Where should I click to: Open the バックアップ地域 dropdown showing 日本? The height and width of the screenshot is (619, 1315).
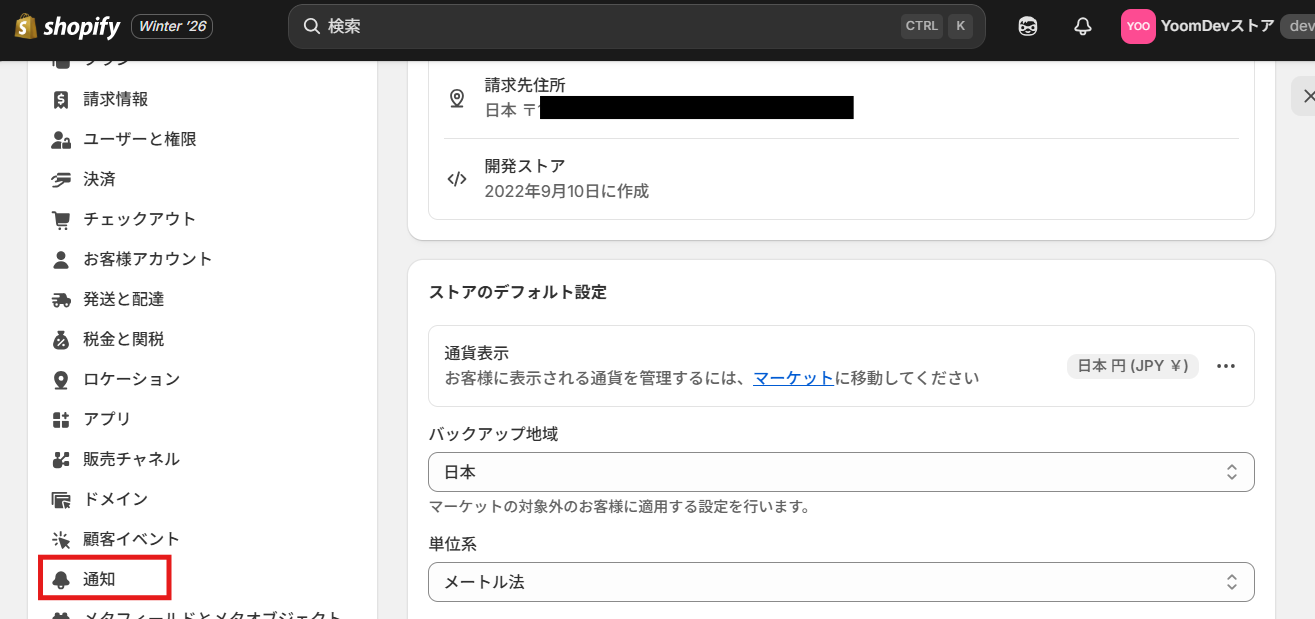[x=840, y=472]
